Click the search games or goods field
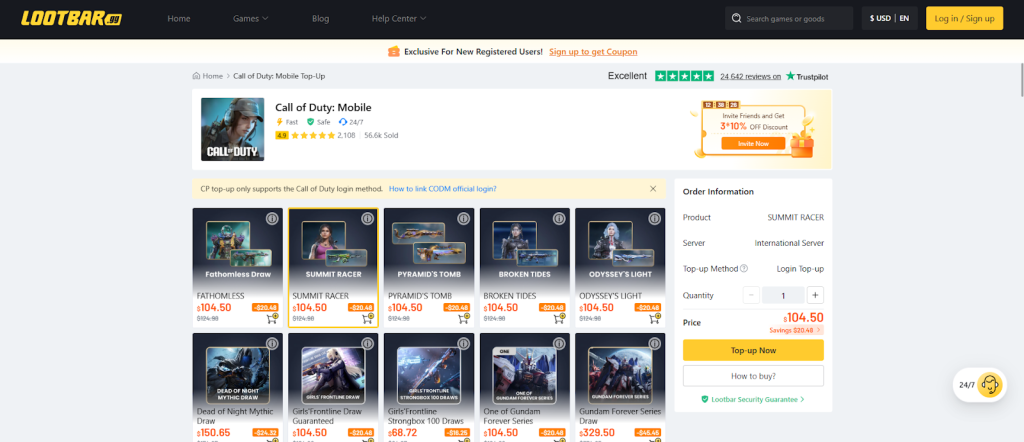1024x442 pixels. tap(789, 18)
